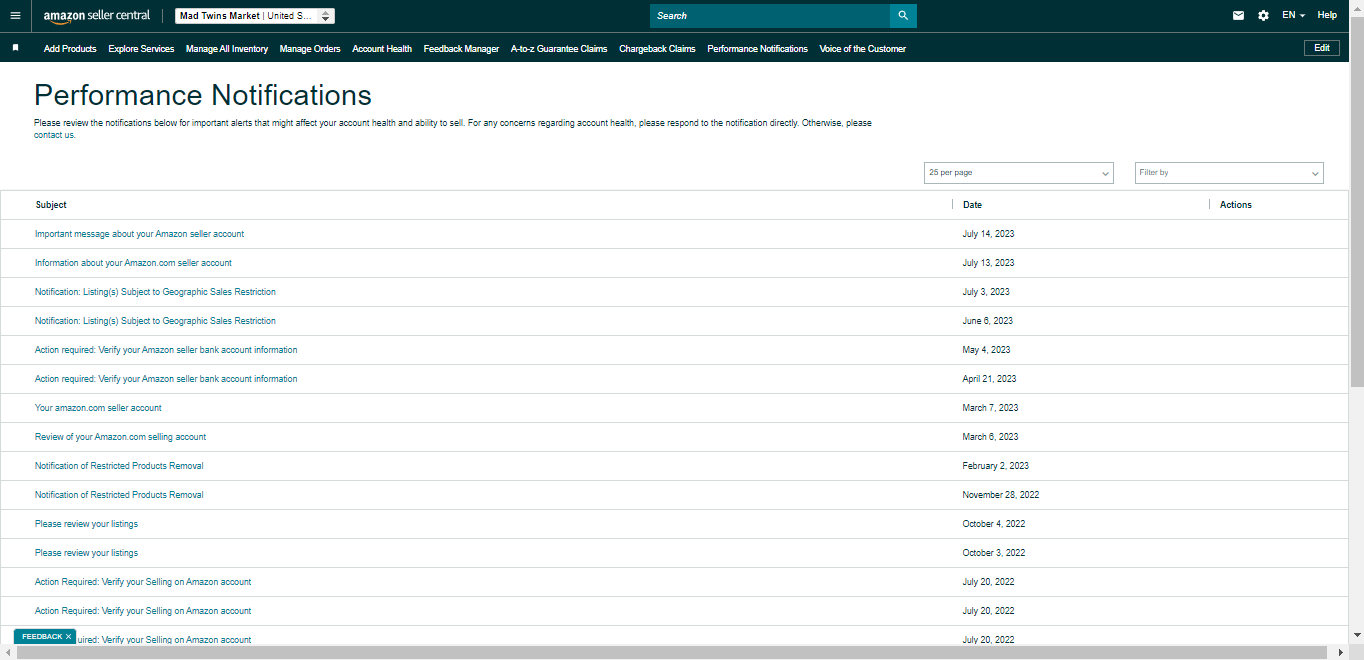Click the March 7, 2023 date cell
This screenshot has width=1364, height=660.
click(990, 408)
